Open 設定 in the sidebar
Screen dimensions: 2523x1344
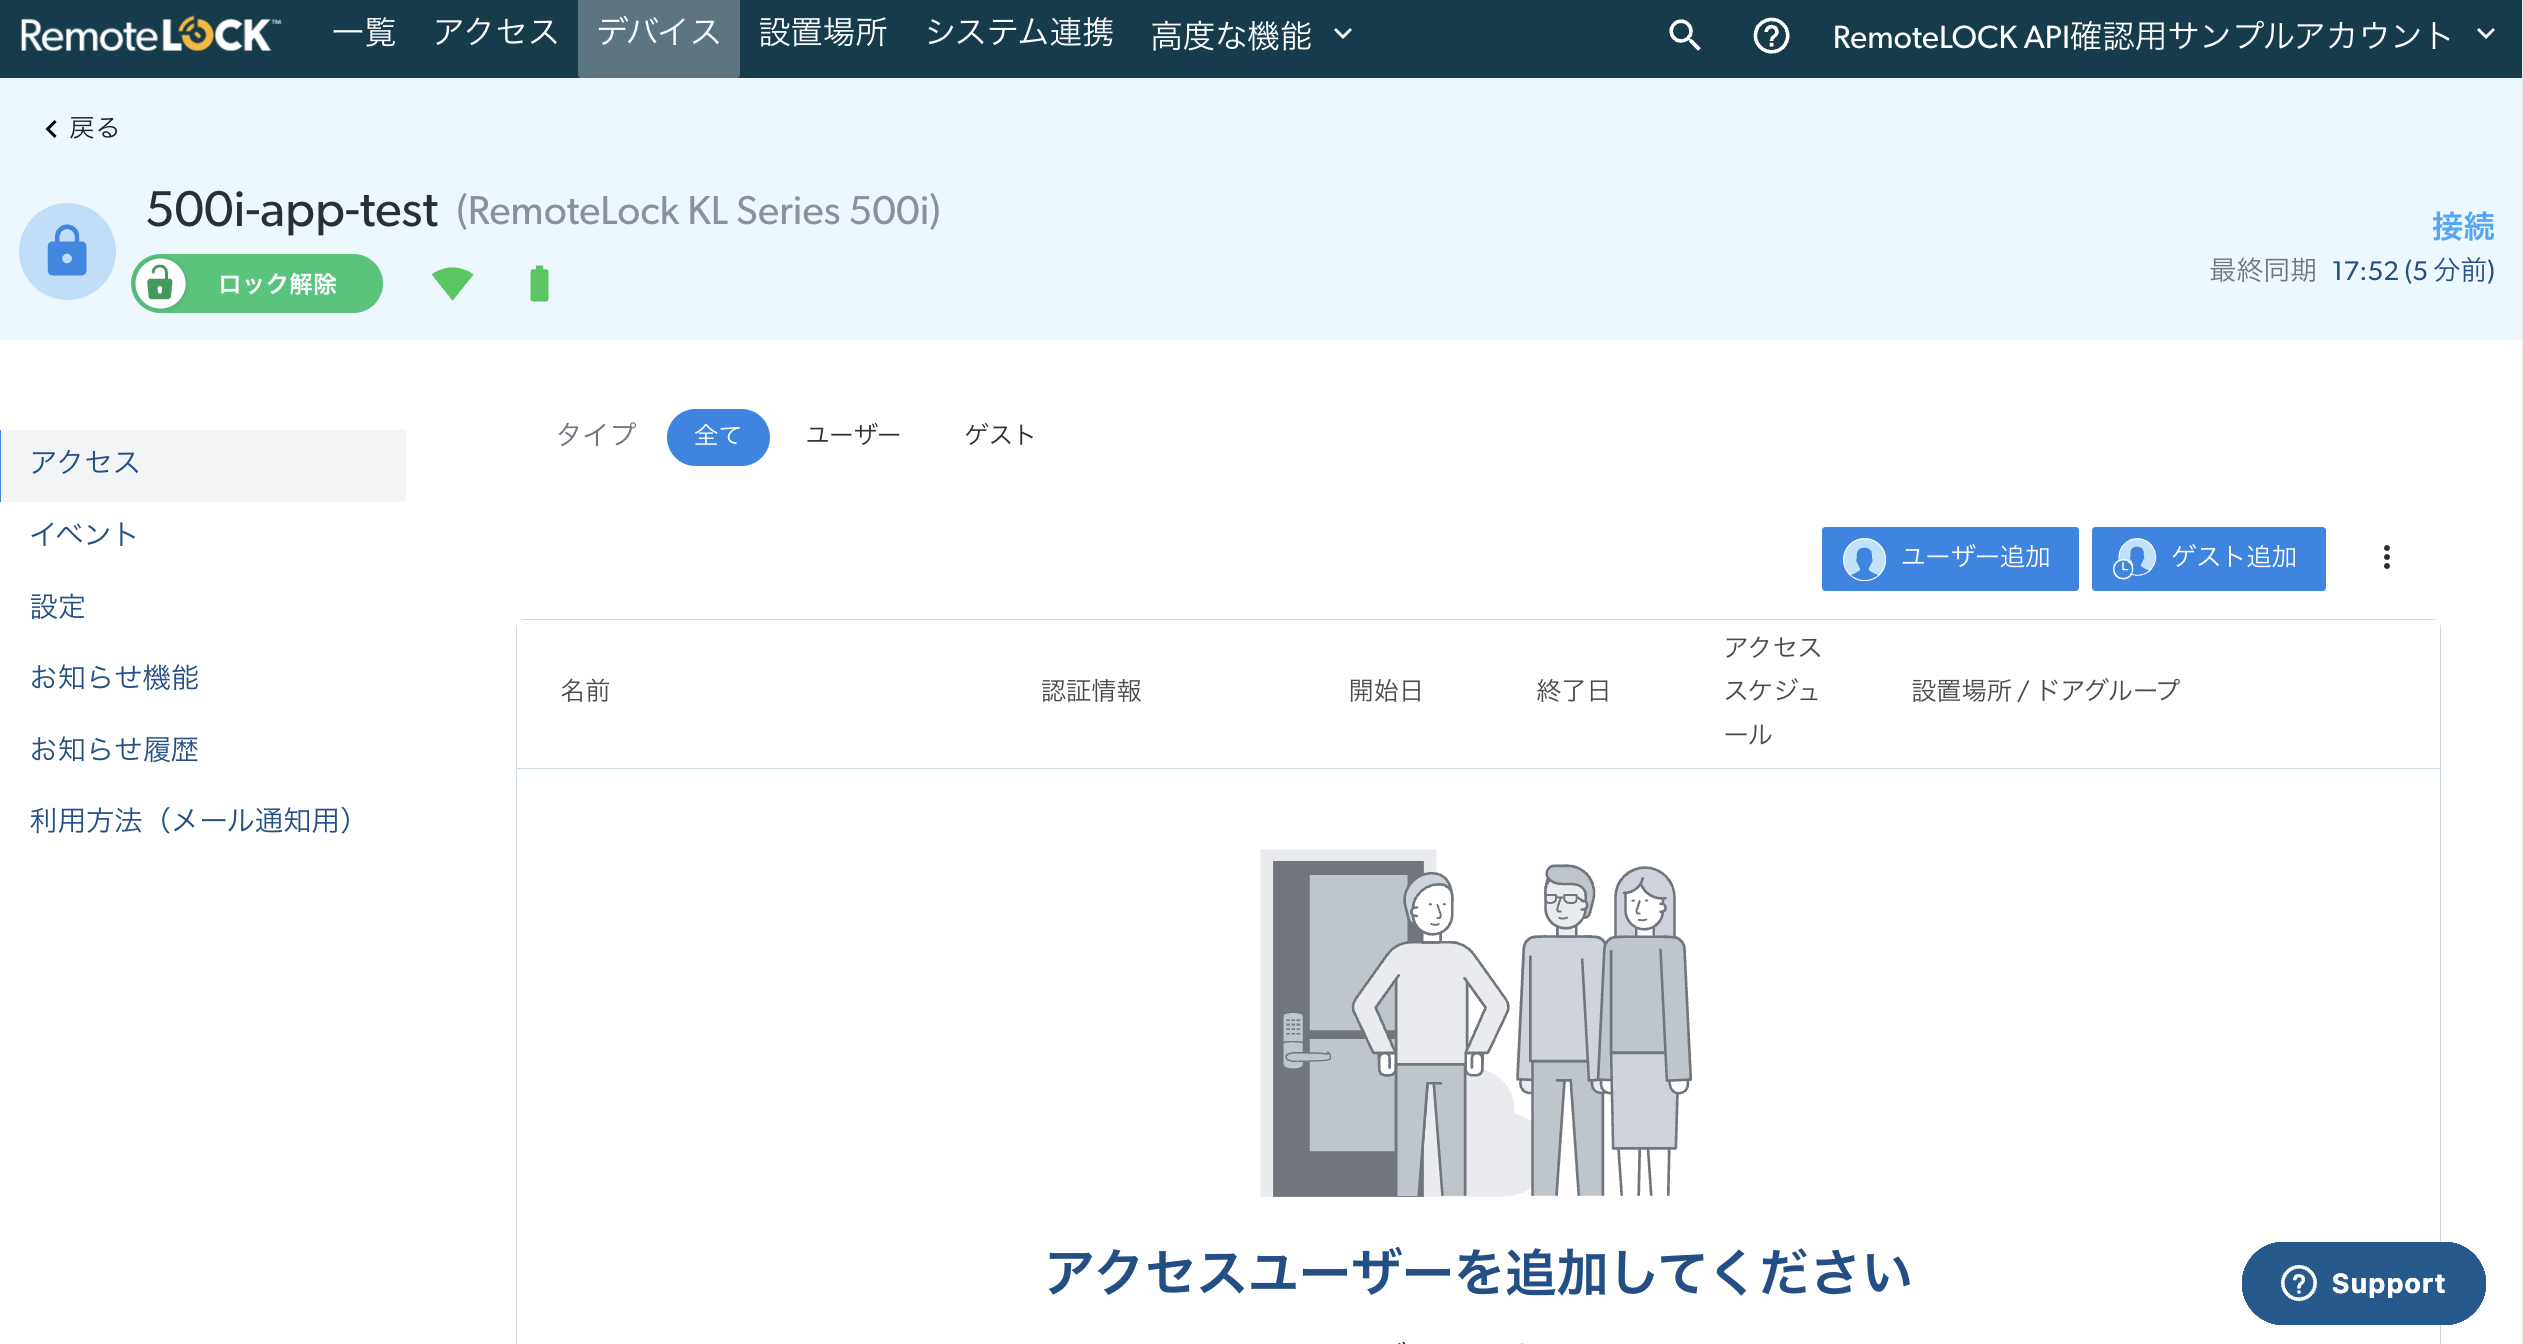[x=57, y=607]
